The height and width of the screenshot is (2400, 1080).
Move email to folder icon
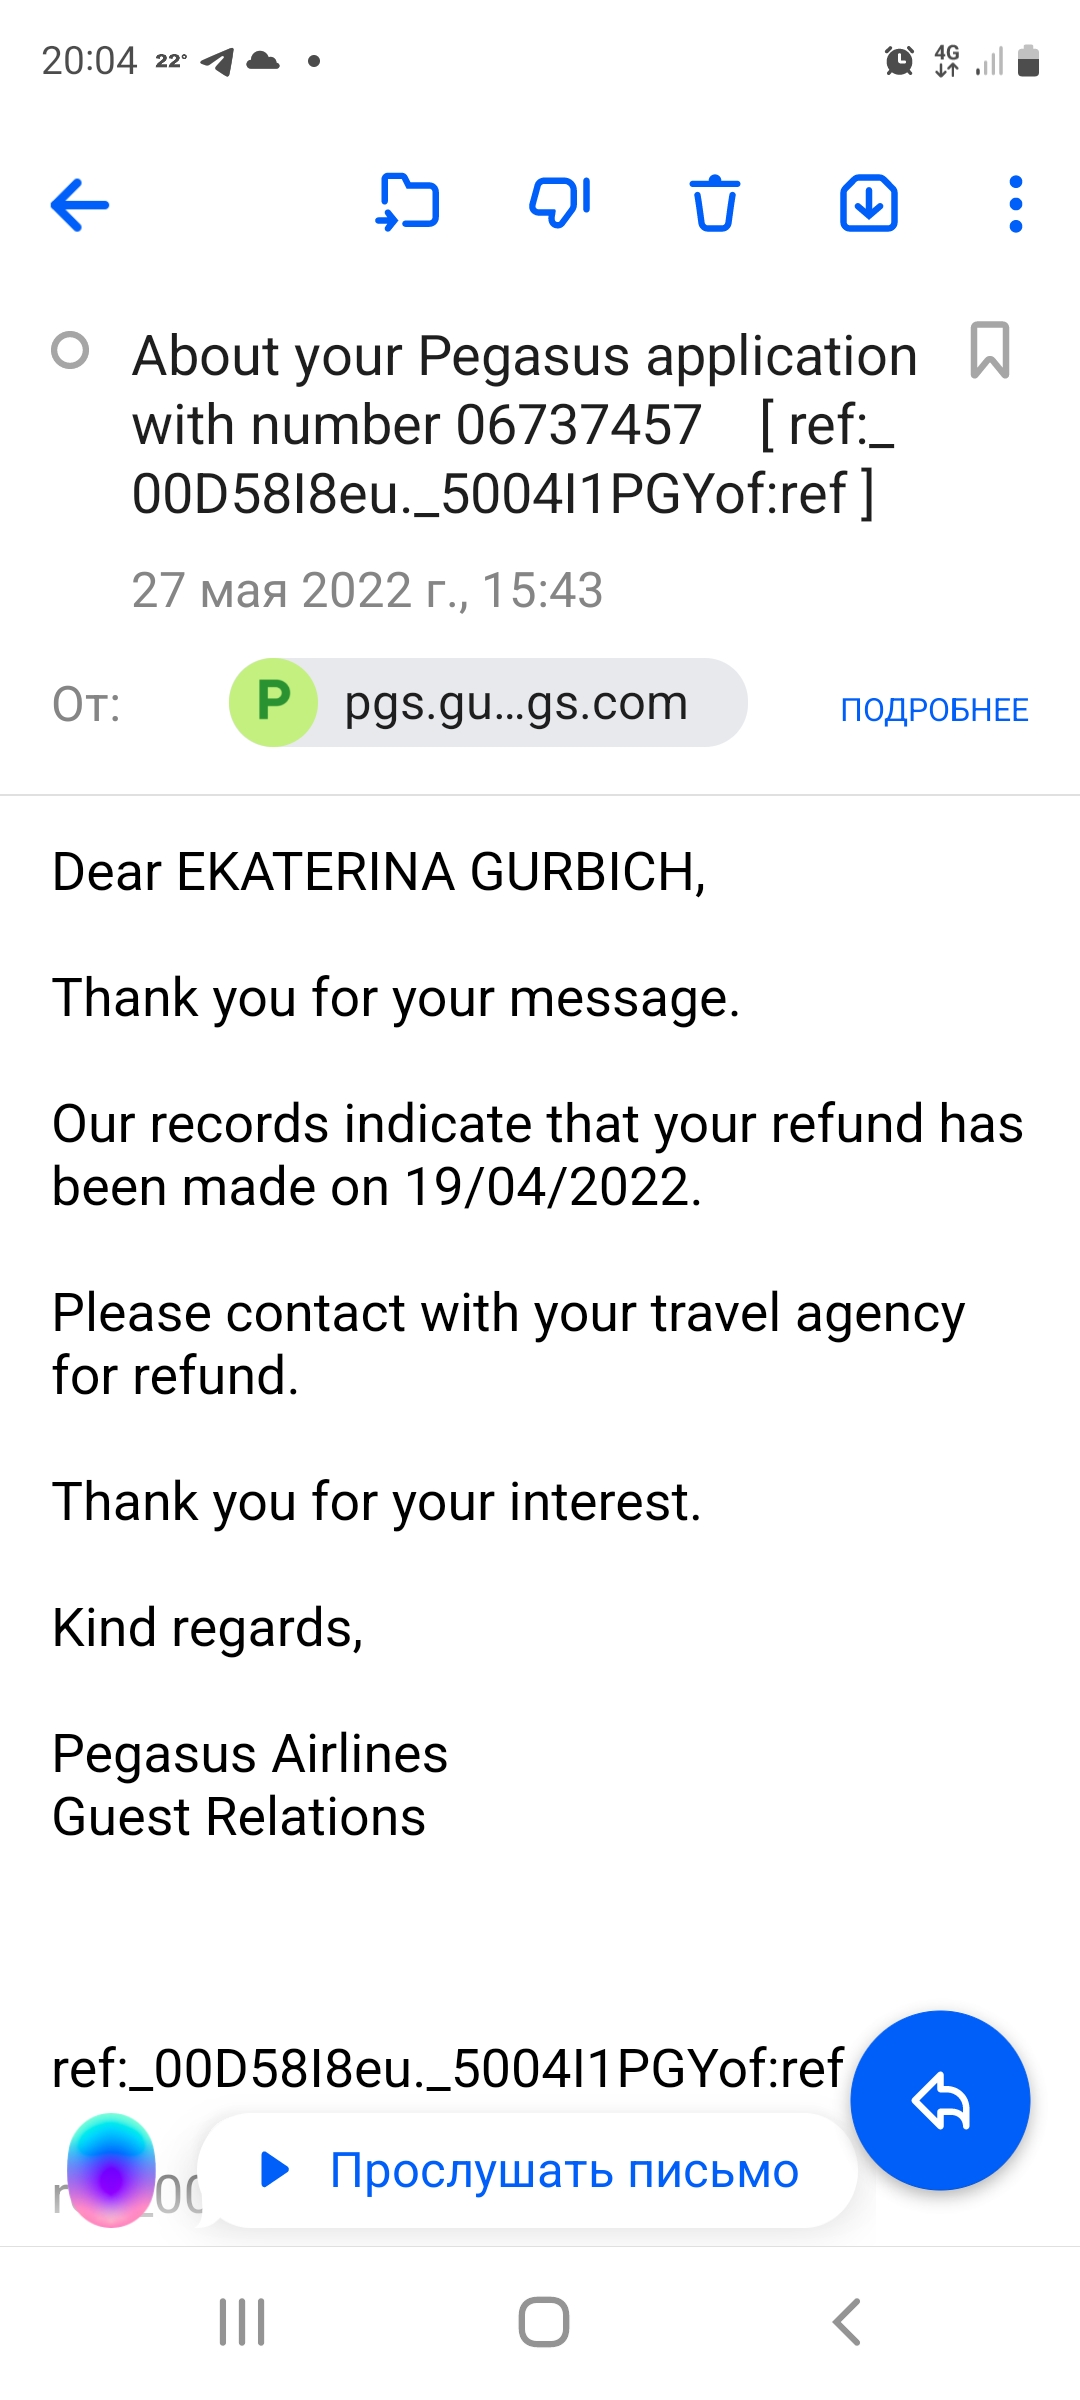point(407,203)
